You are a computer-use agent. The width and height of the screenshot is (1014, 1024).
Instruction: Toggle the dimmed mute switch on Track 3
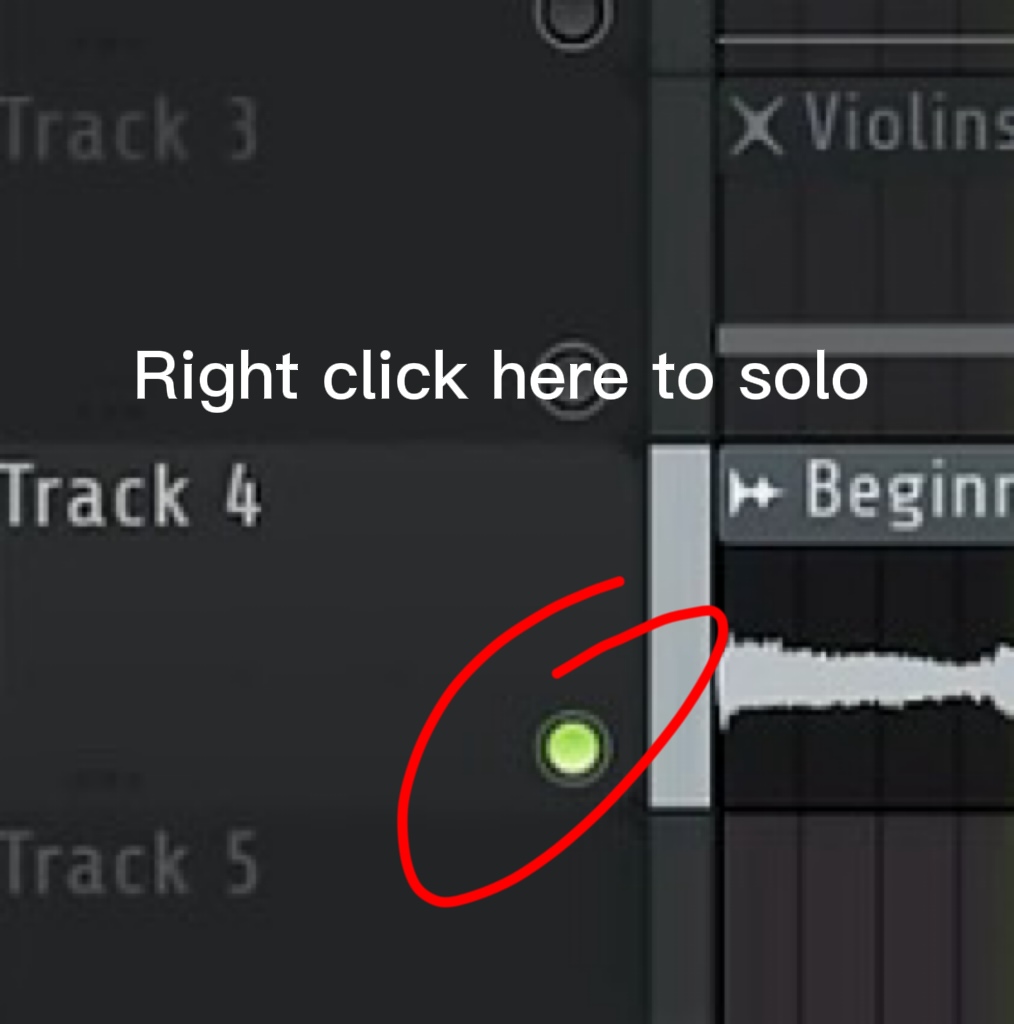pyautogui.click(x=573, y=381)
